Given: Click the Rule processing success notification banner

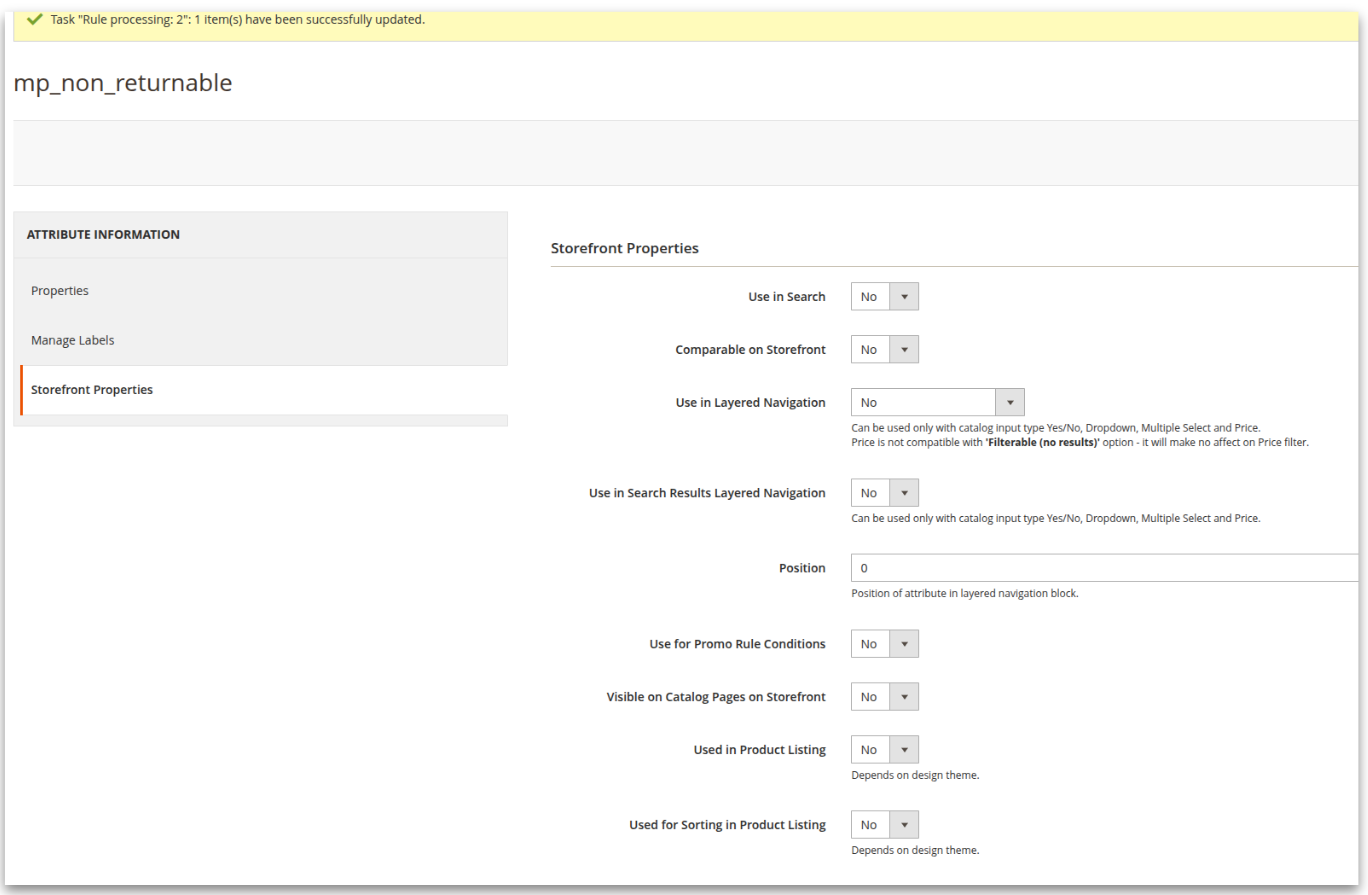Looking at the screenshot, I should [x=684, y=18].
